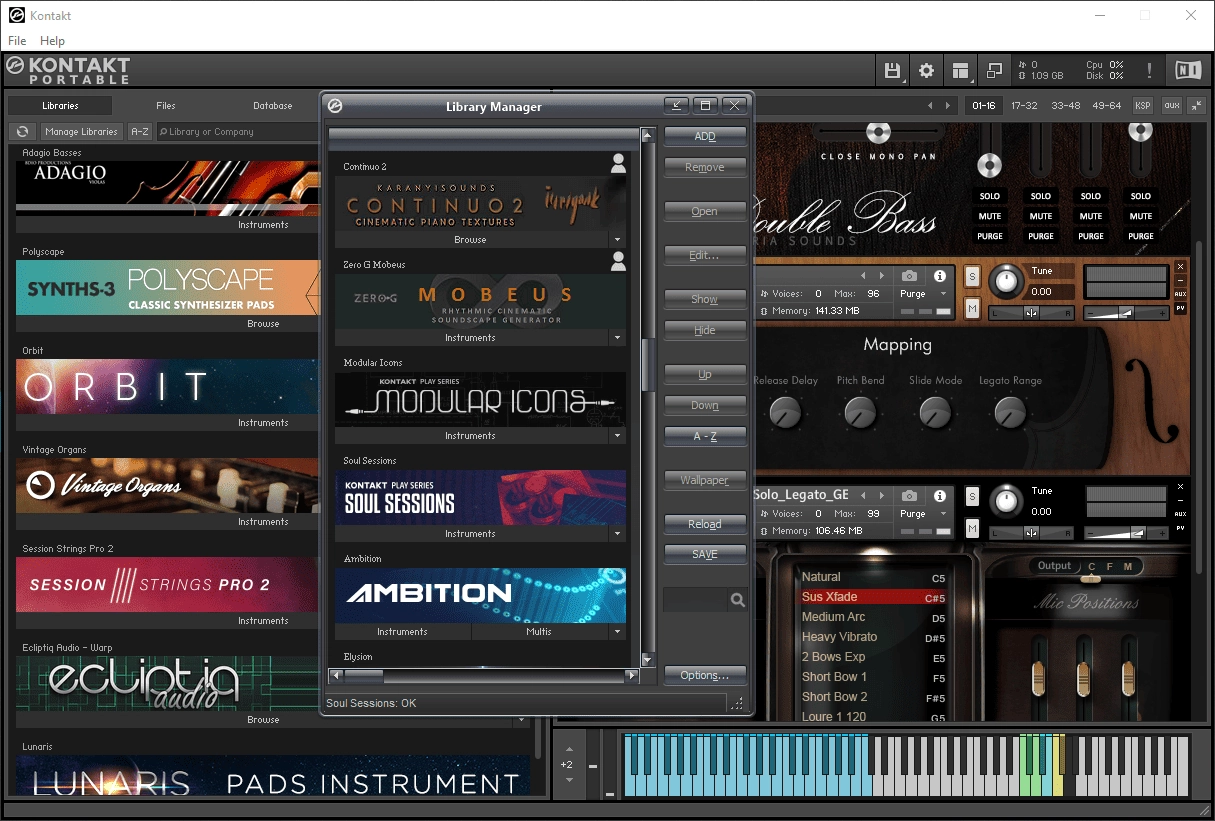Toggle Mute M button on Solo_Legato_GE instrument

[972, 527]
